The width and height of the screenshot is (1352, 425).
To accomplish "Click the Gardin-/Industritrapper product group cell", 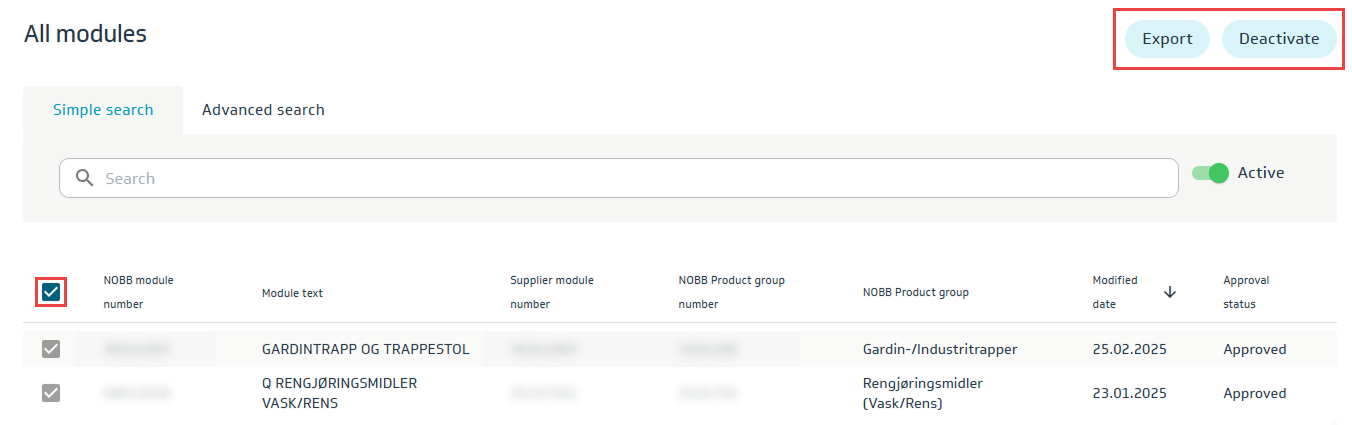I will (939, 349).
